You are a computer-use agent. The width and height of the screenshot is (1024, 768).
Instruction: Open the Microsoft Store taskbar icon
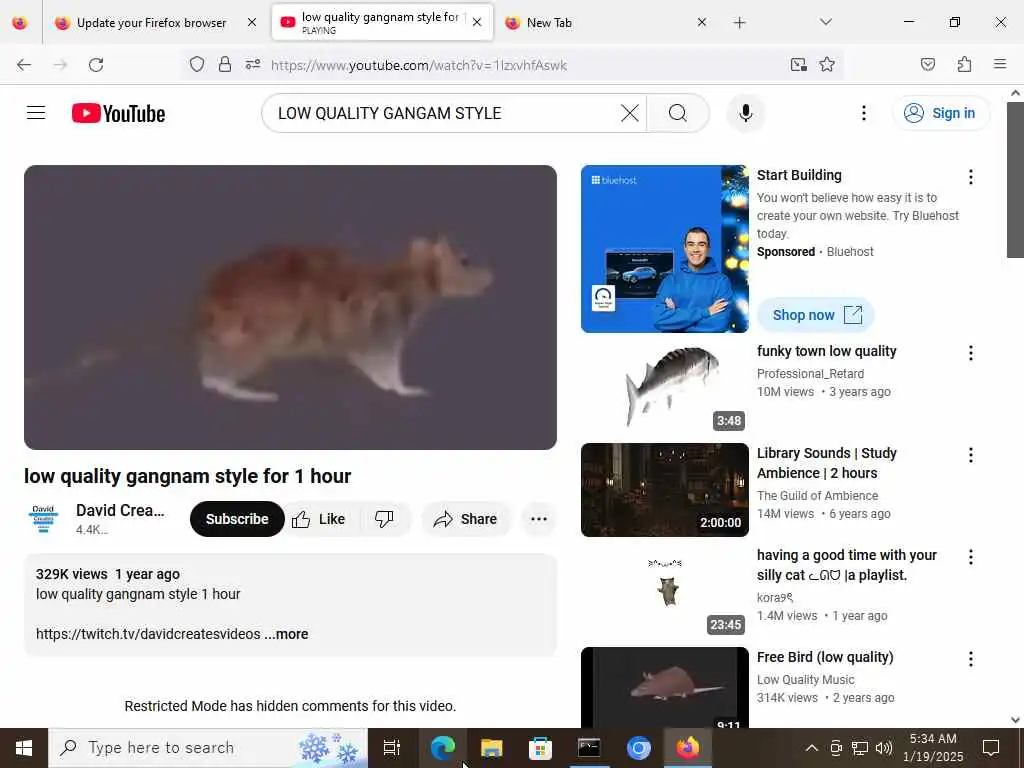pyautogui.click(x=540, y=748)
